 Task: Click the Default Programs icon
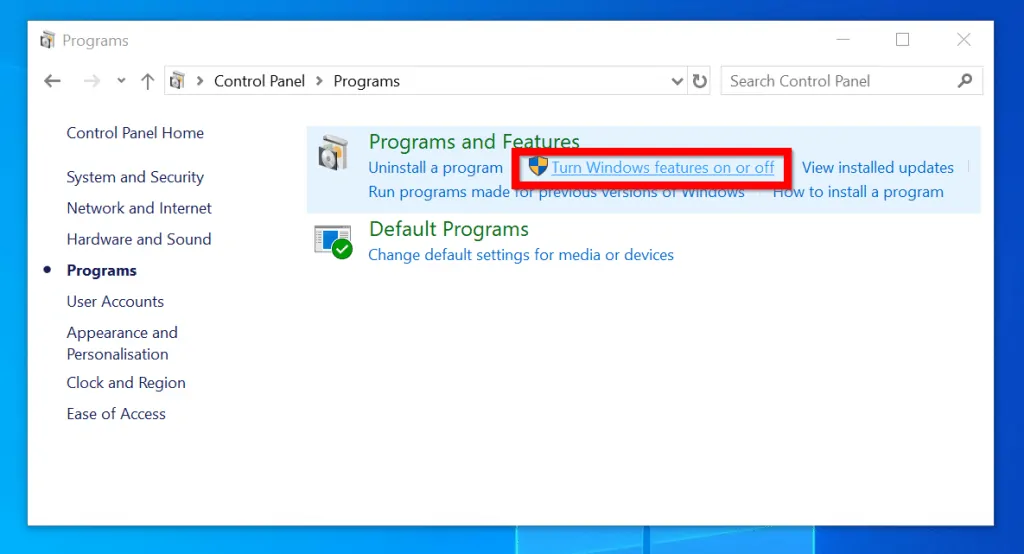[333, 241]
